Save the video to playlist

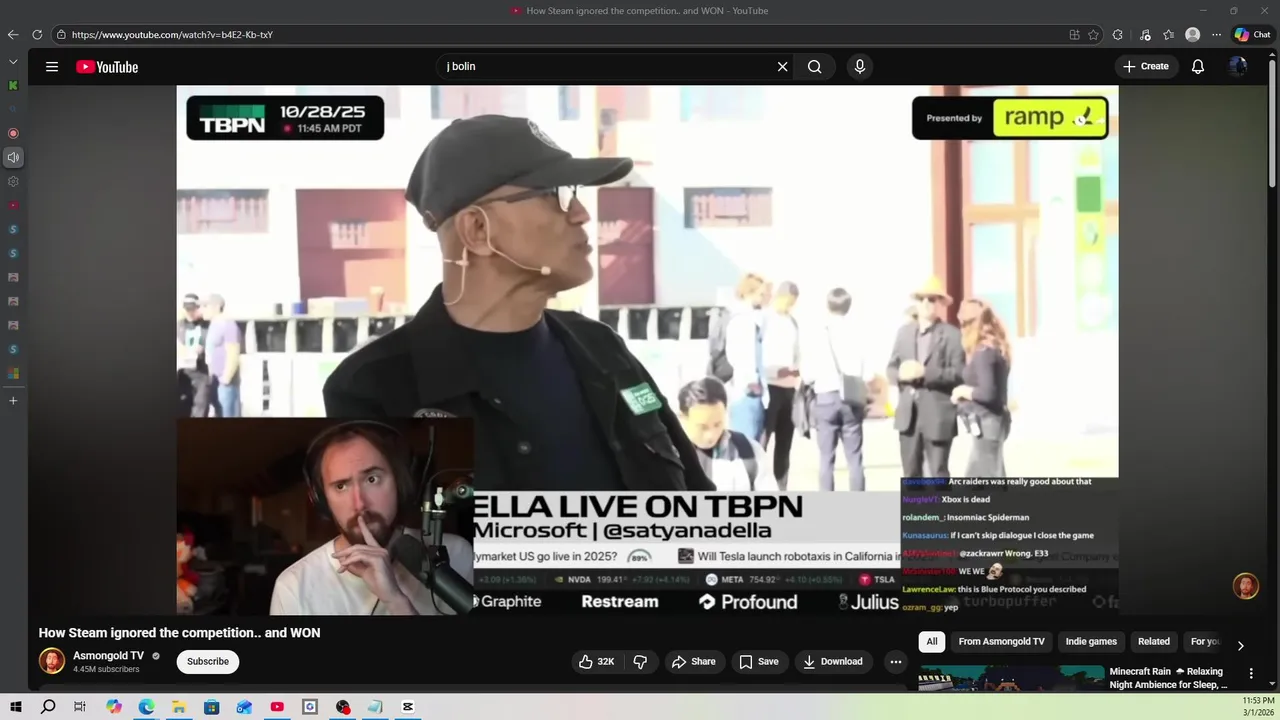759,661
